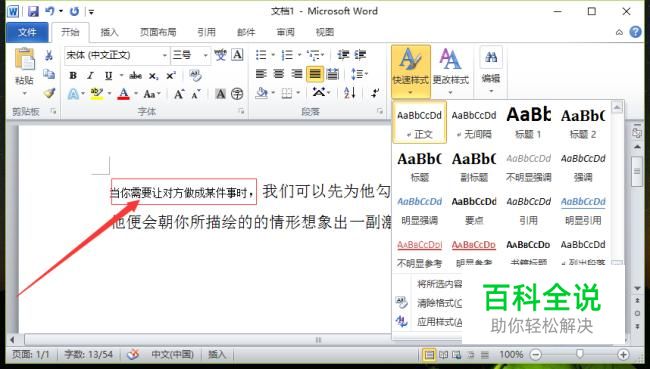Click the Save icon in quick access toolbar
The width and height of the screenshot is (650, 369).
[33, 11]
